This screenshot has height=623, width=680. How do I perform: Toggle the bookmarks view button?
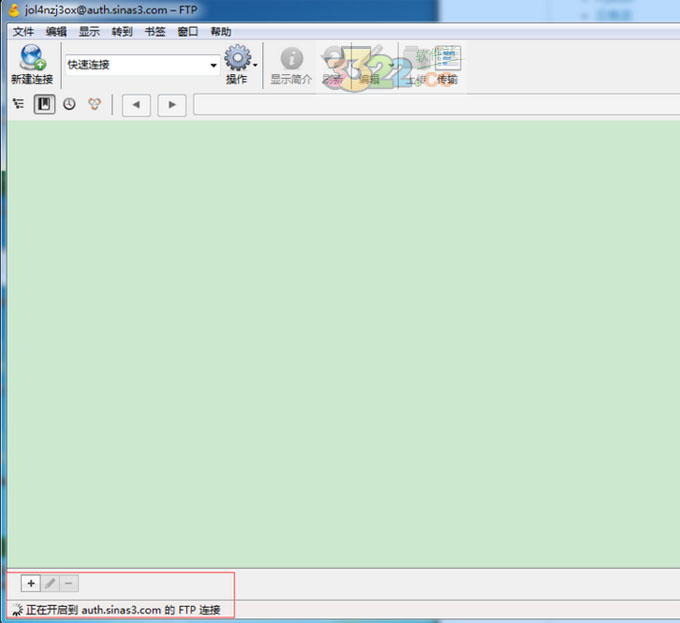[44, 104]
